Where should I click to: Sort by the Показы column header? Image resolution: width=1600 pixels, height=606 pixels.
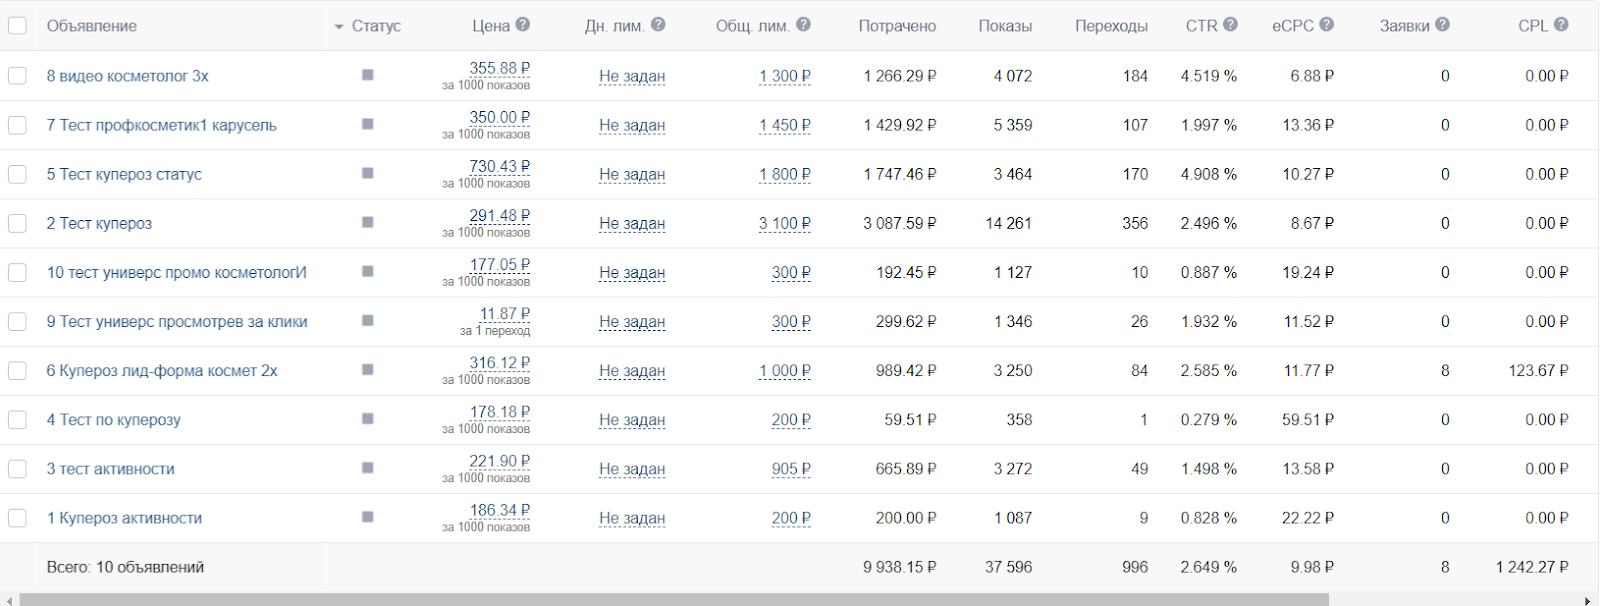[x=1005, y=26]
